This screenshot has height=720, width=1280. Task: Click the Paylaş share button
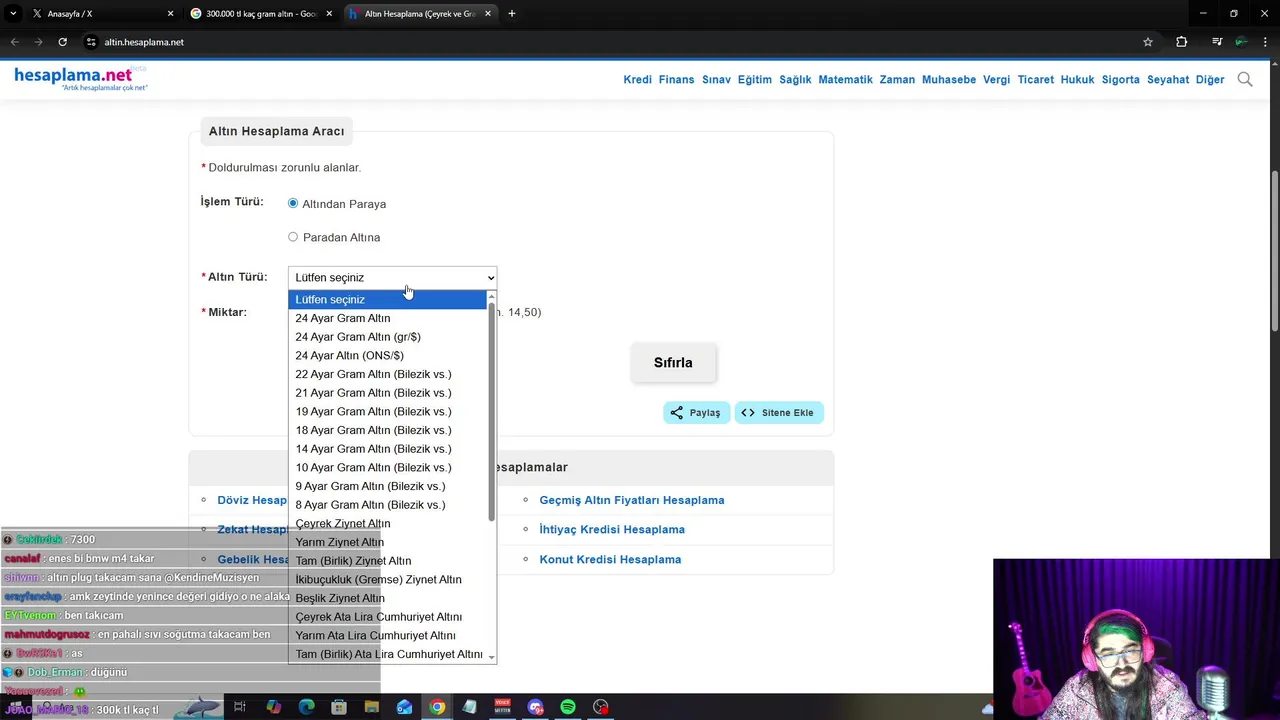point(696,412)
